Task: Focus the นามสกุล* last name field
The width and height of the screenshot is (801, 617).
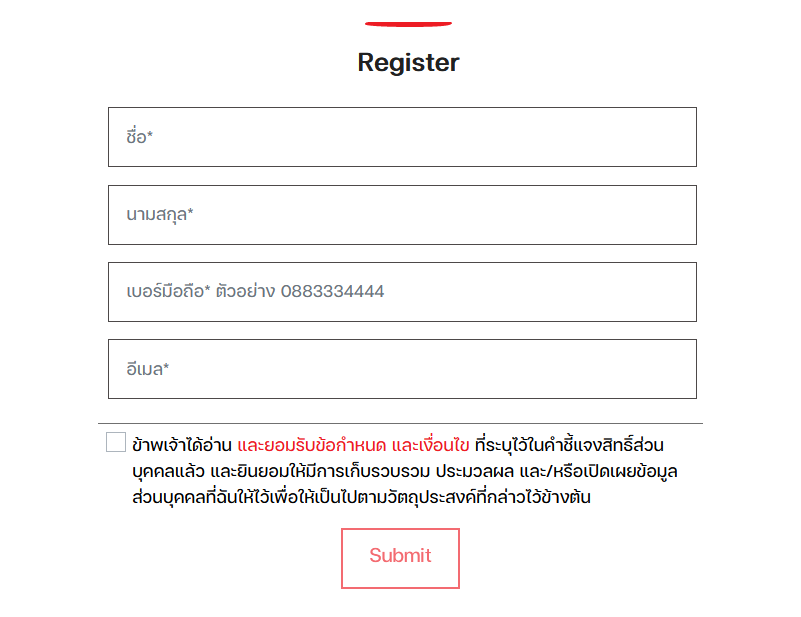Action: click(x=400, y=215)
